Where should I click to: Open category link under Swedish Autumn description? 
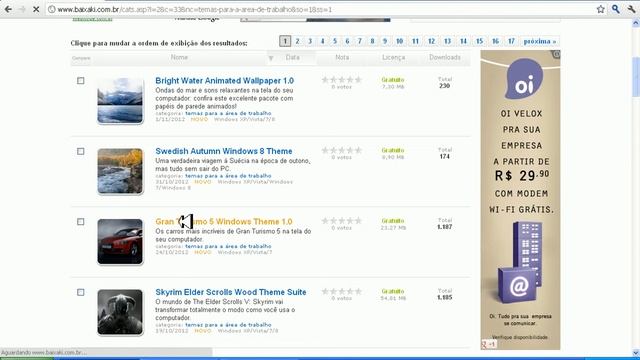point(228,176)
